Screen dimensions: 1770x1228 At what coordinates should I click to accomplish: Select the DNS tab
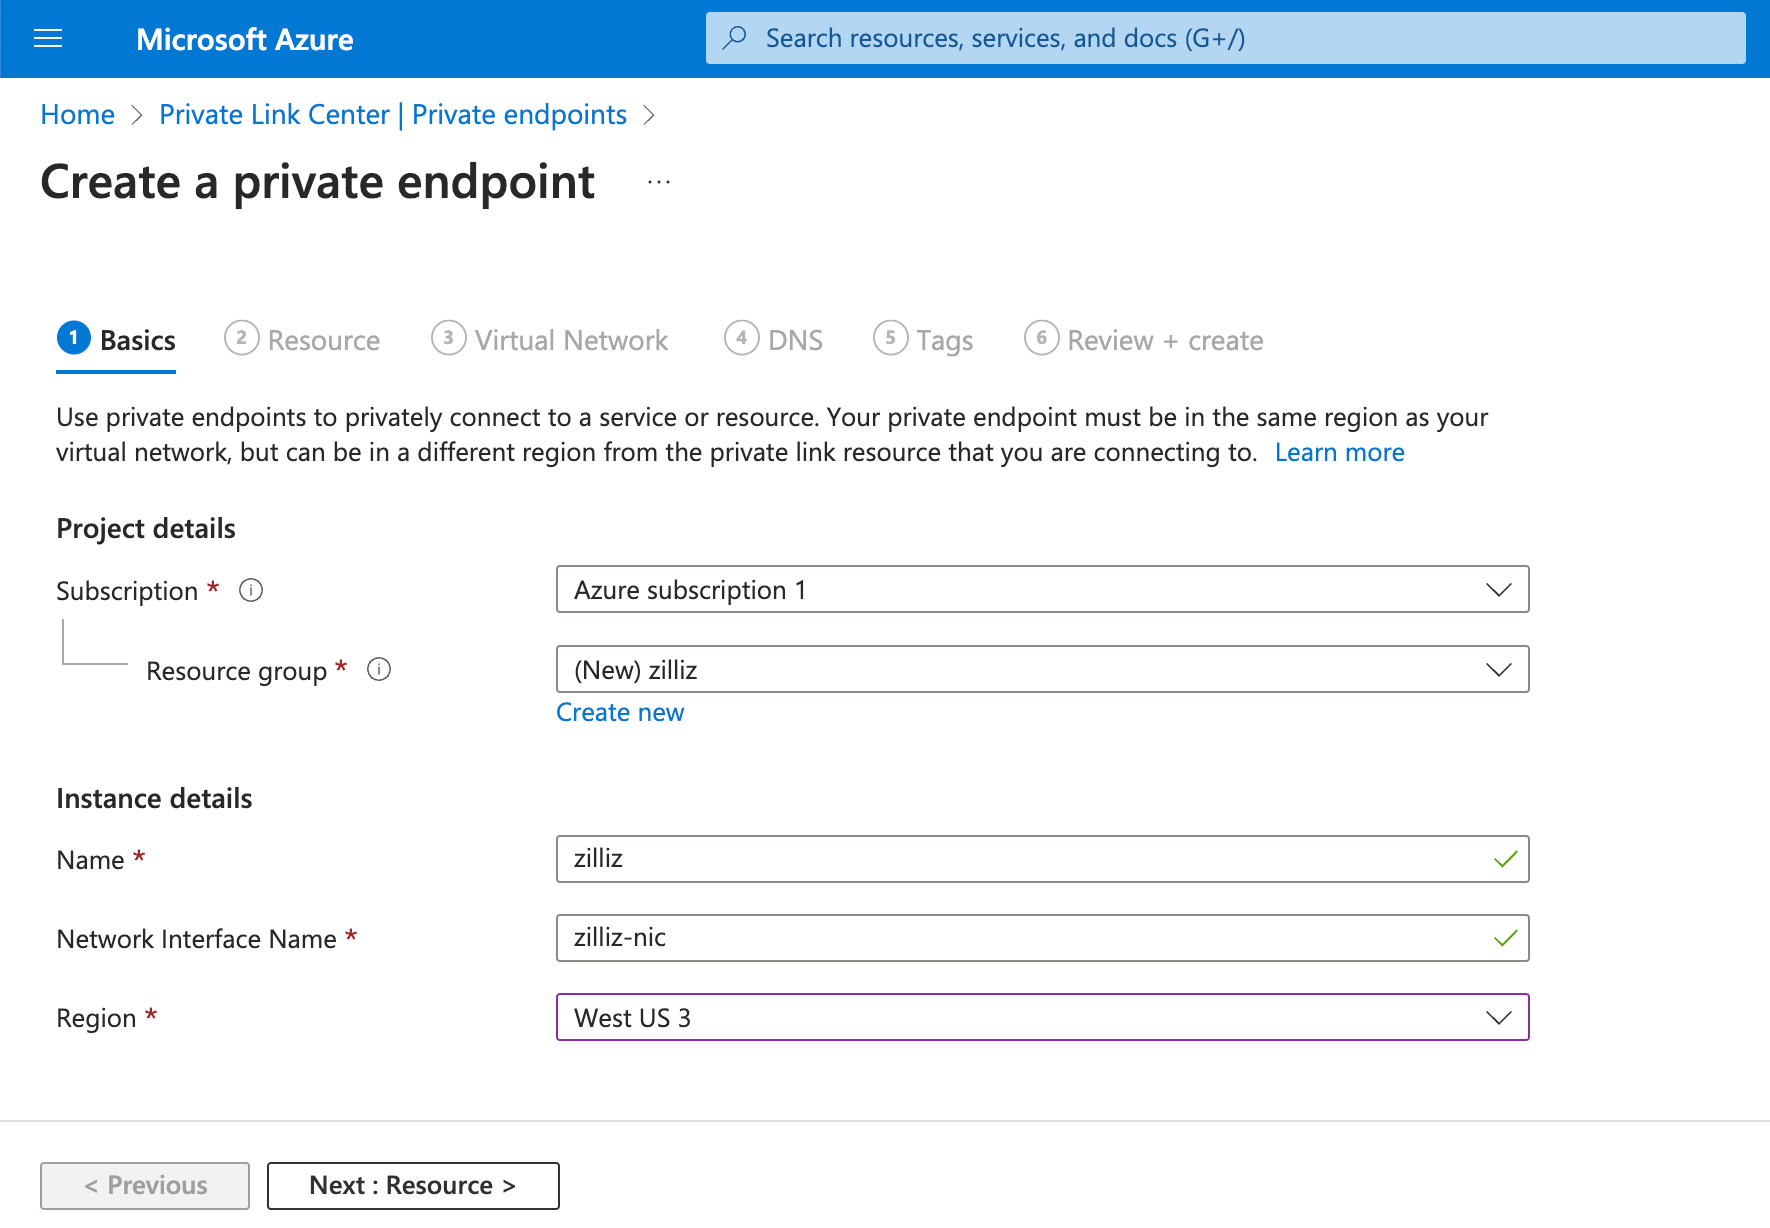pyautogui.click(x=774, y=340)
